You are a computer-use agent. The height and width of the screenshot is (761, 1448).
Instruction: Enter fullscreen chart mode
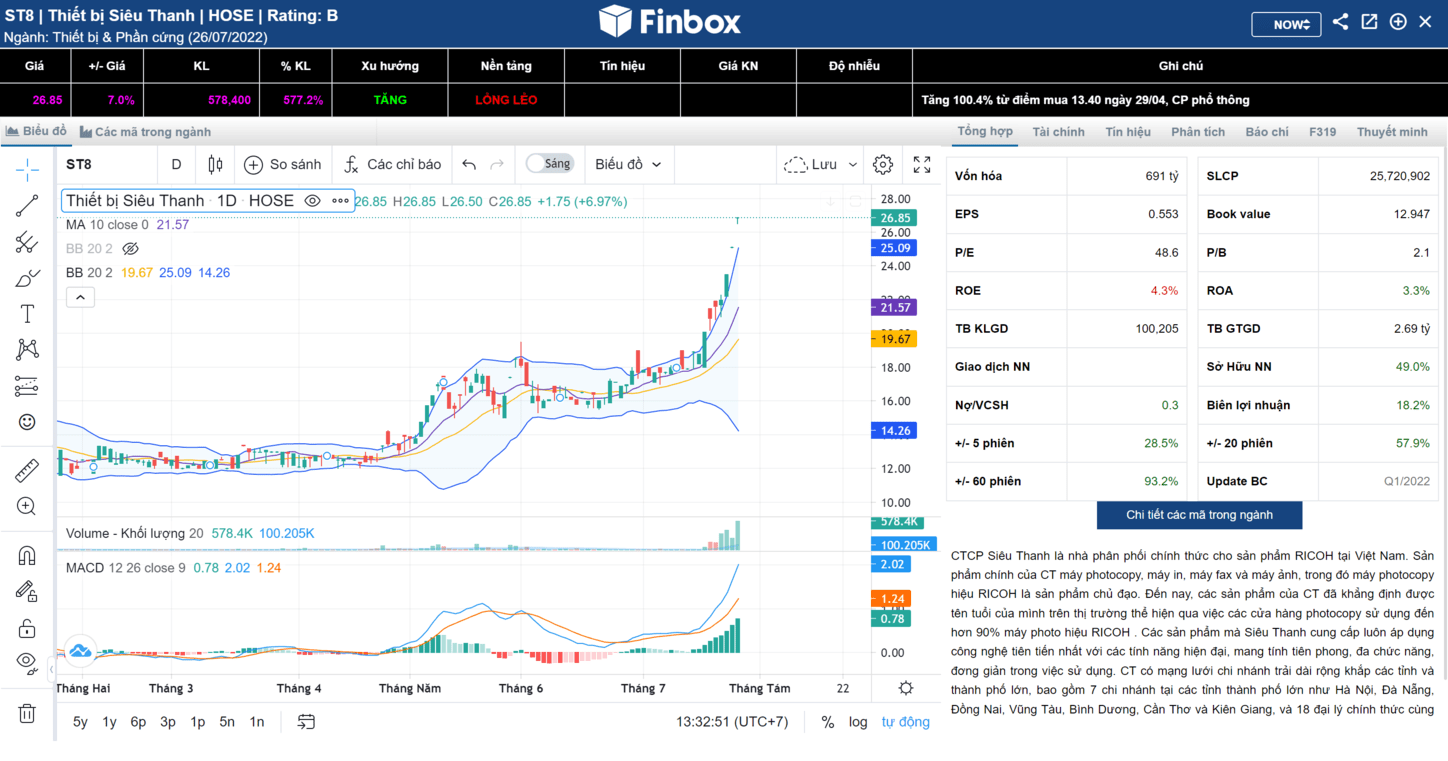(922, 165)
